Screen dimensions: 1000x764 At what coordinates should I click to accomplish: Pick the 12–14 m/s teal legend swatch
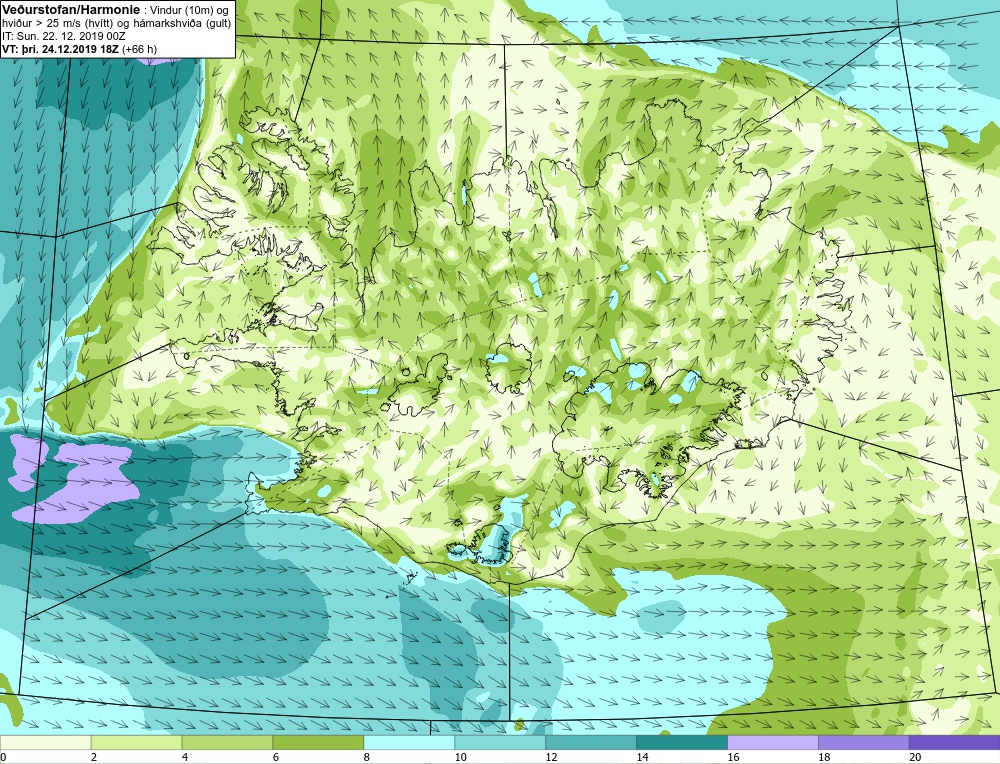tap(591, 742)
